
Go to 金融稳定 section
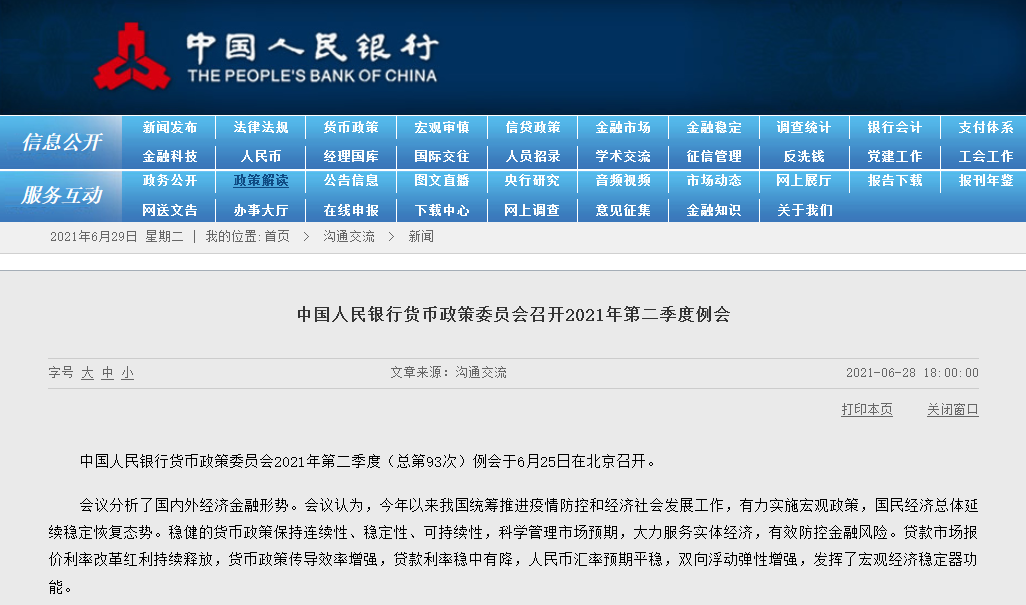714,128
